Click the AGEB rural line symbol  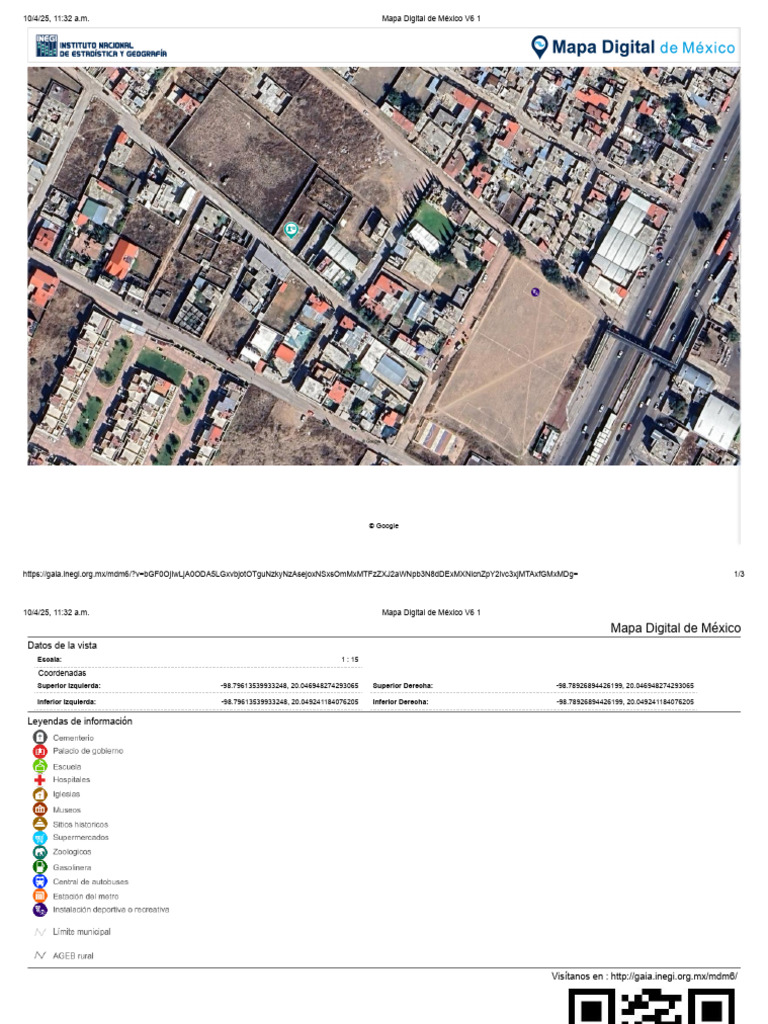point(40,955)
